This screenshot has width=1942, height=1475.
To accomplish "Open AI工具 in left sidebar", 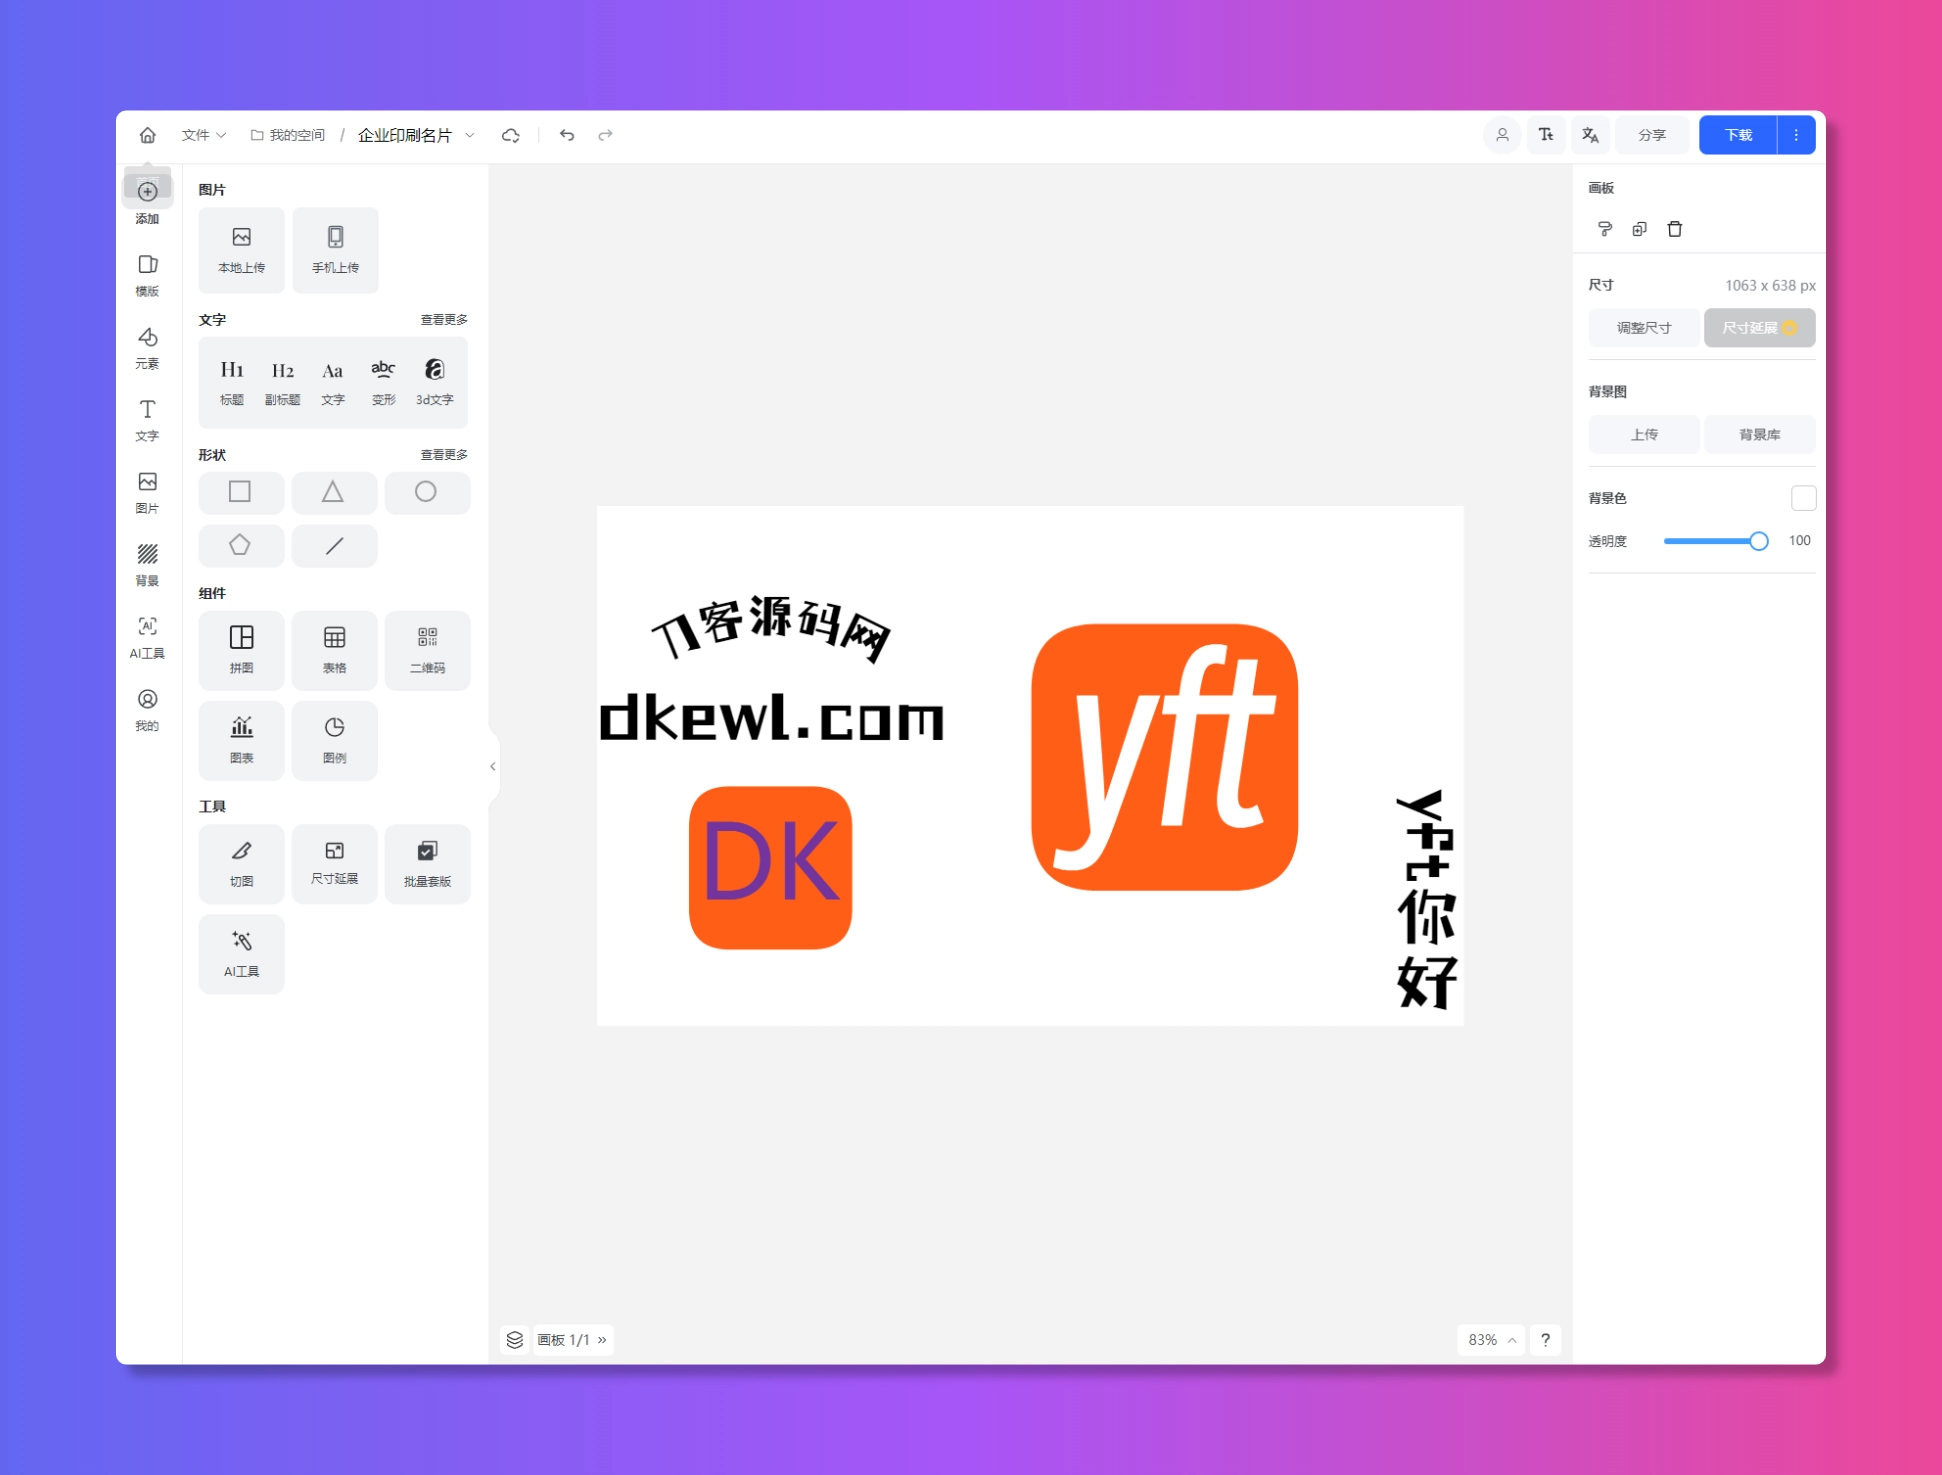I will [x=147, y=637].
